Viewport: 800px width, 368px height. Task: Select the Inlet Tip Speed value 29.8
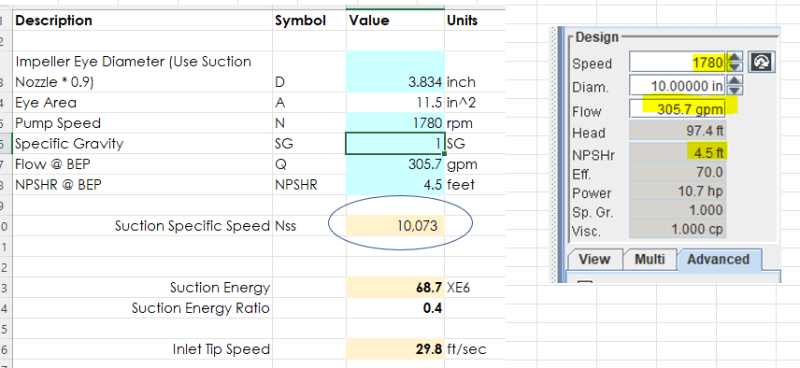pyautogui.click(x=395, y=349)
